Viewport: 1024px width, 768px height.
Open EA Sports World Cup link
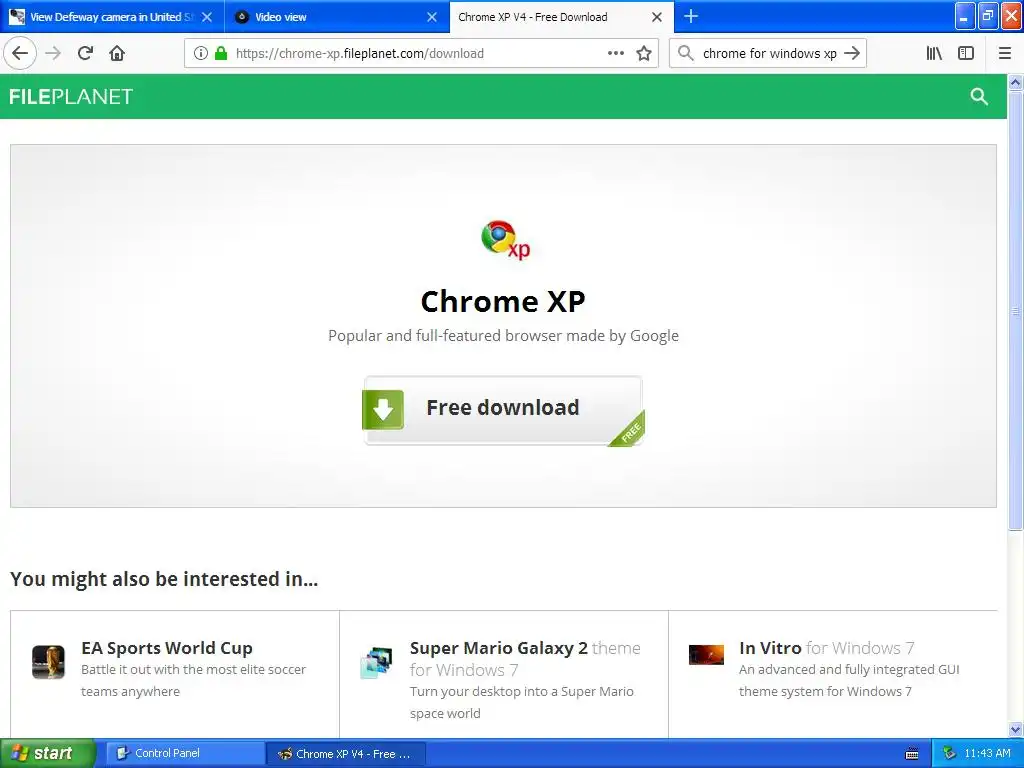[x=167, y=648]
